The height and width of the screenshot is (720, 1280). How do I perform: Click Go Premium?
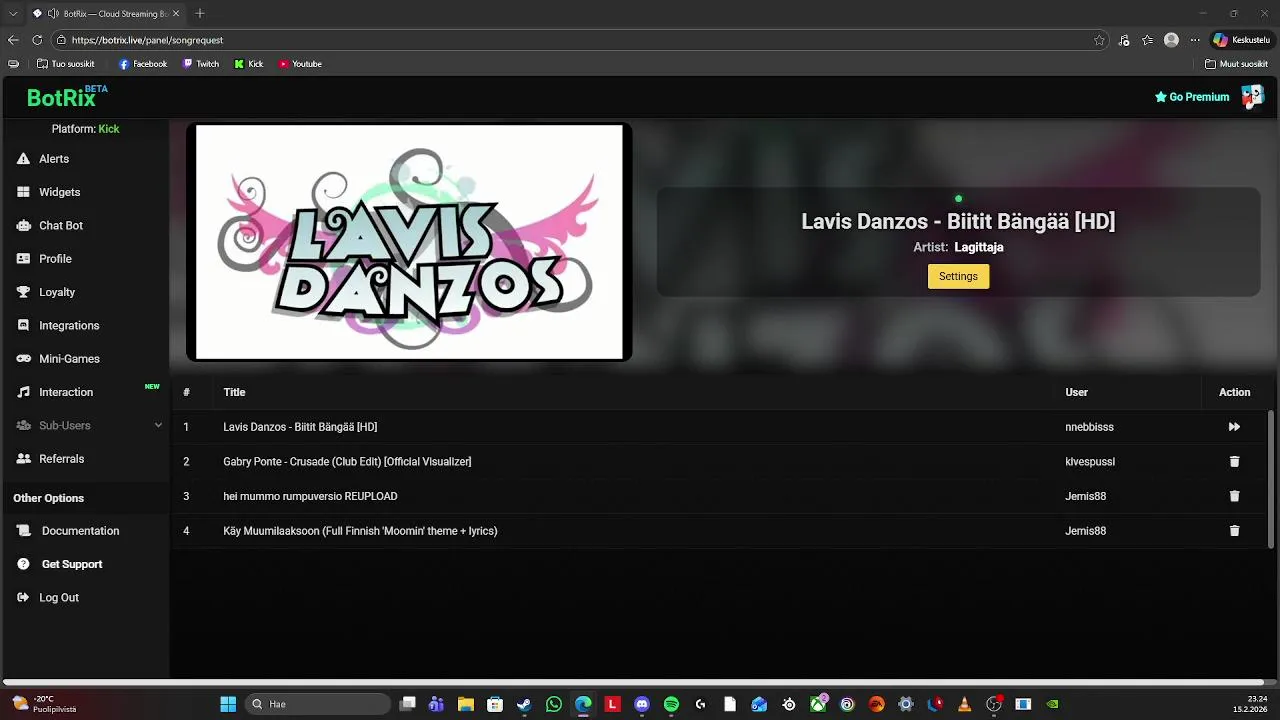pyautogui.click(x=1192, y=97)
